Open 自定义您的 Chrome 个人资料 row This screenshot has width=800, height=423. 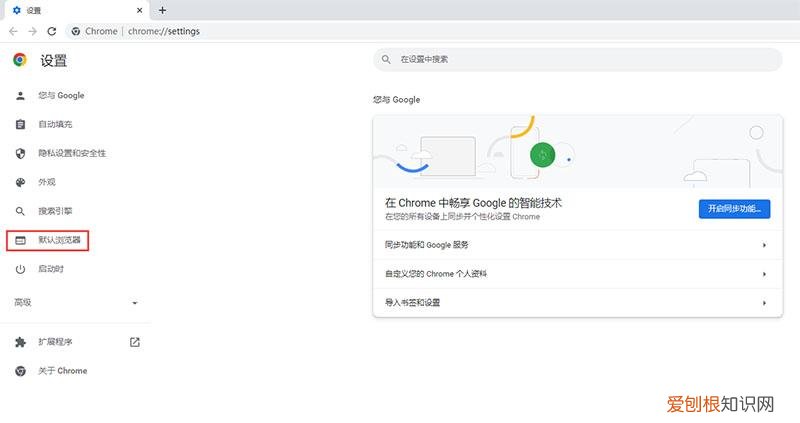click(x=578, y=274)
